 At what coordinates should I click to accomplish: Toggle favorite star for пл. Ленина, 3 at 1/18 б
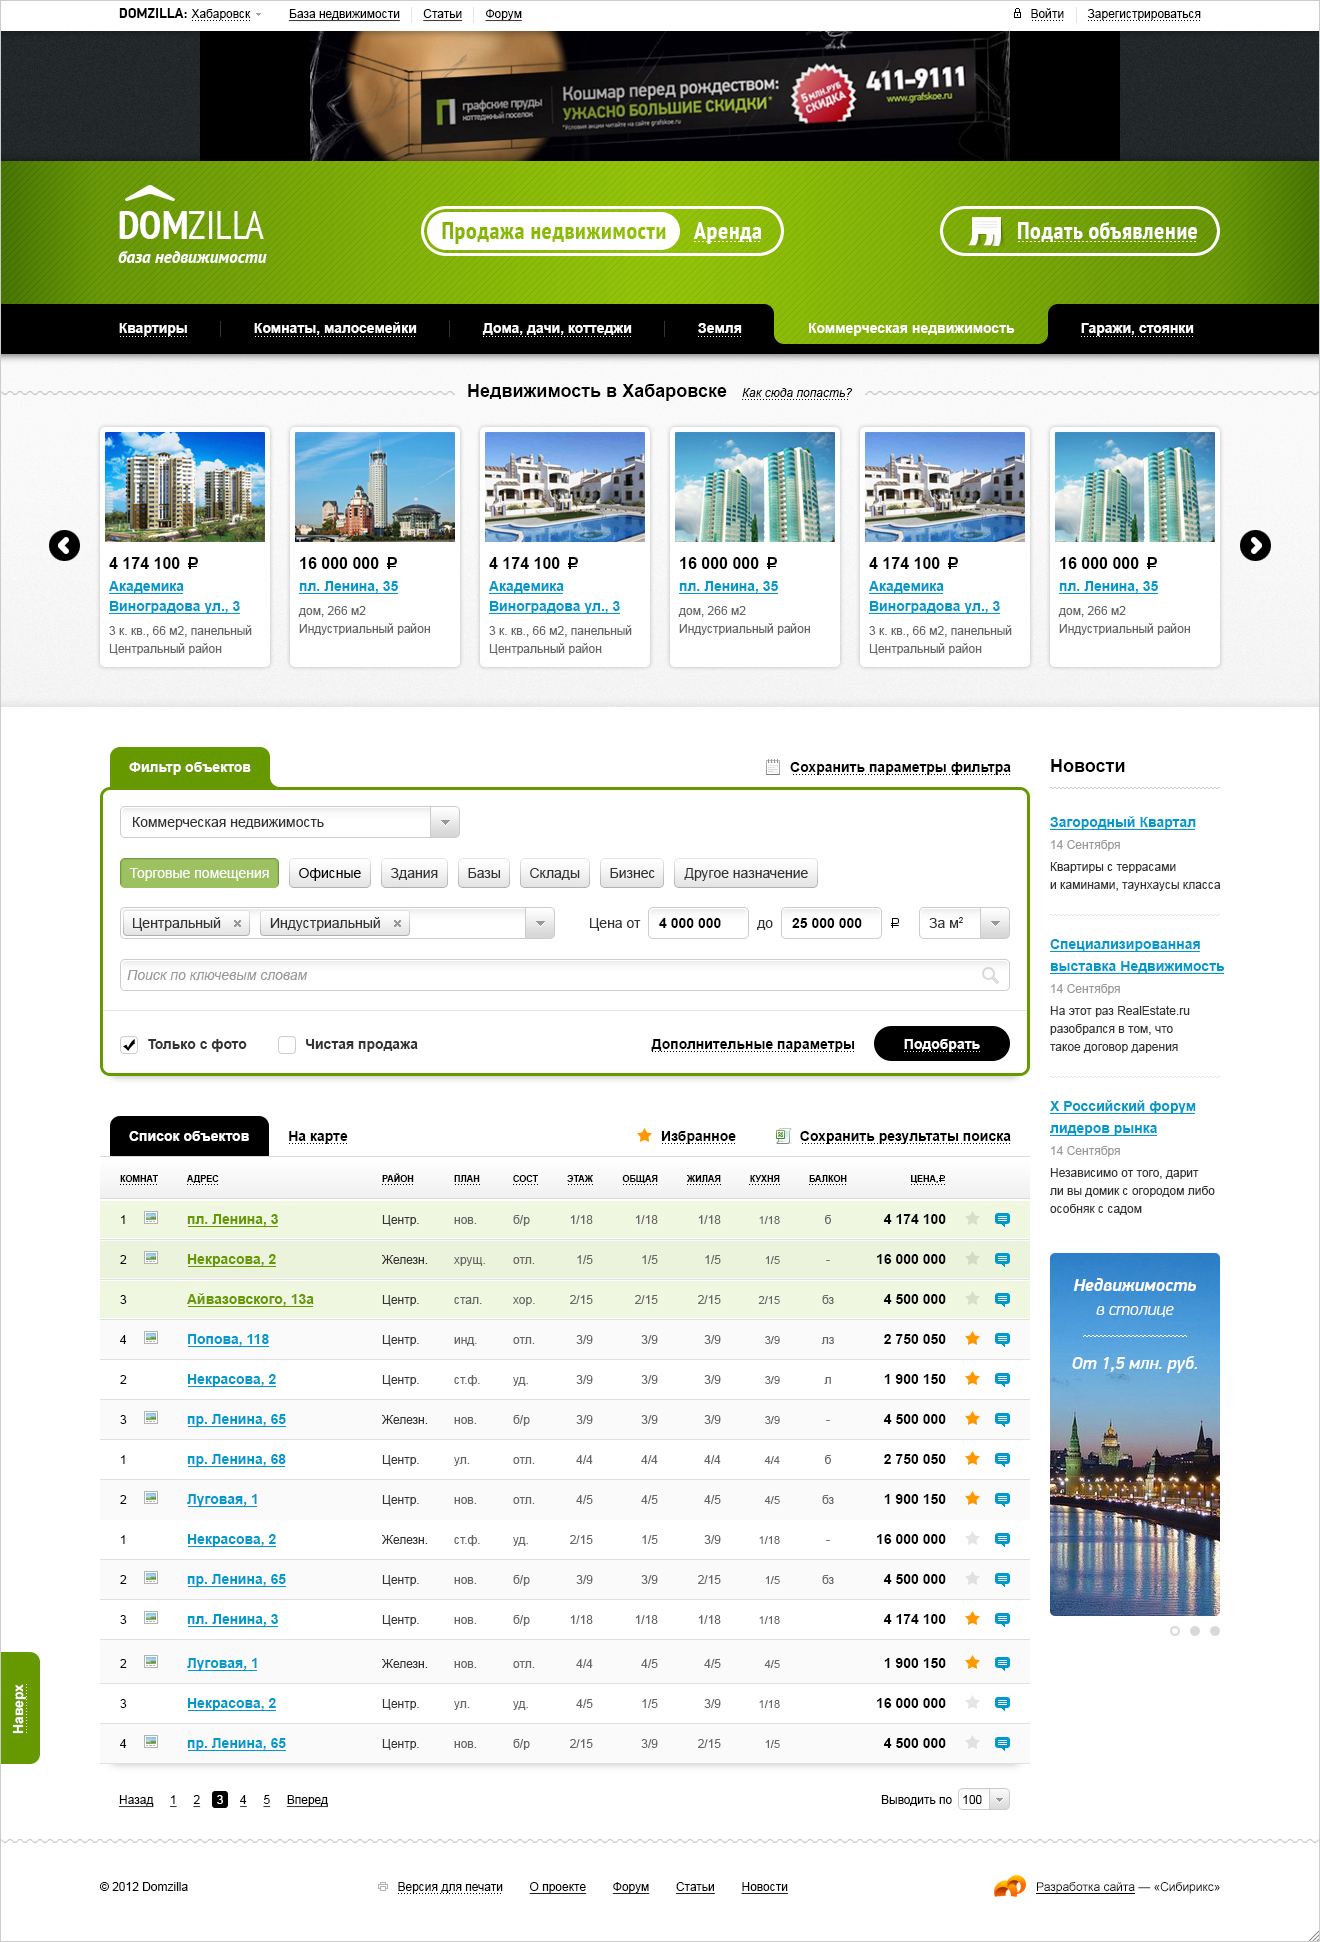972,1218
